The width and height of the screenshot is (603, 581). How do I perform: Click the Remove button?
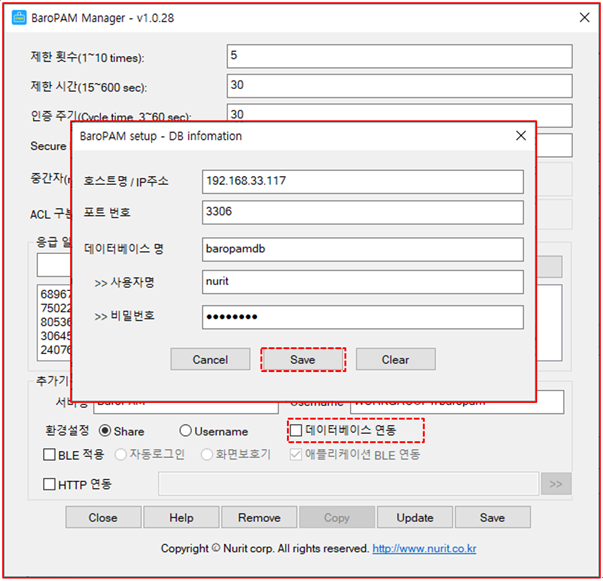pyautogui.click(x=259, y=518)
